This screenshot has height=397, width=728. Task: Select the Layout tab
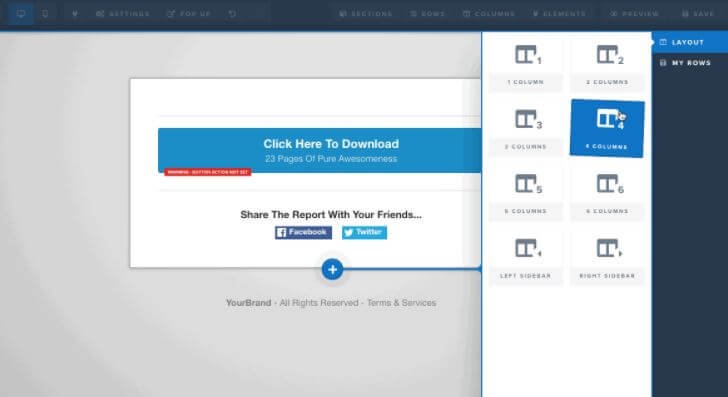point(690,42)
